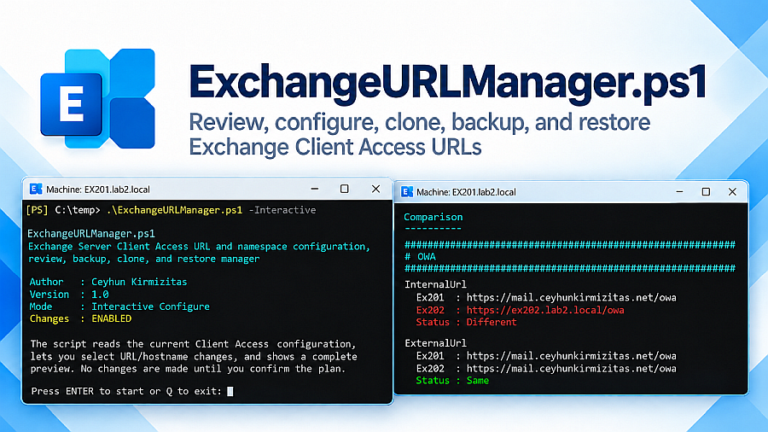Click the 'lets you select URL/hostname changes' line
This screenshot has height=432, width=768.
[193, 357]
